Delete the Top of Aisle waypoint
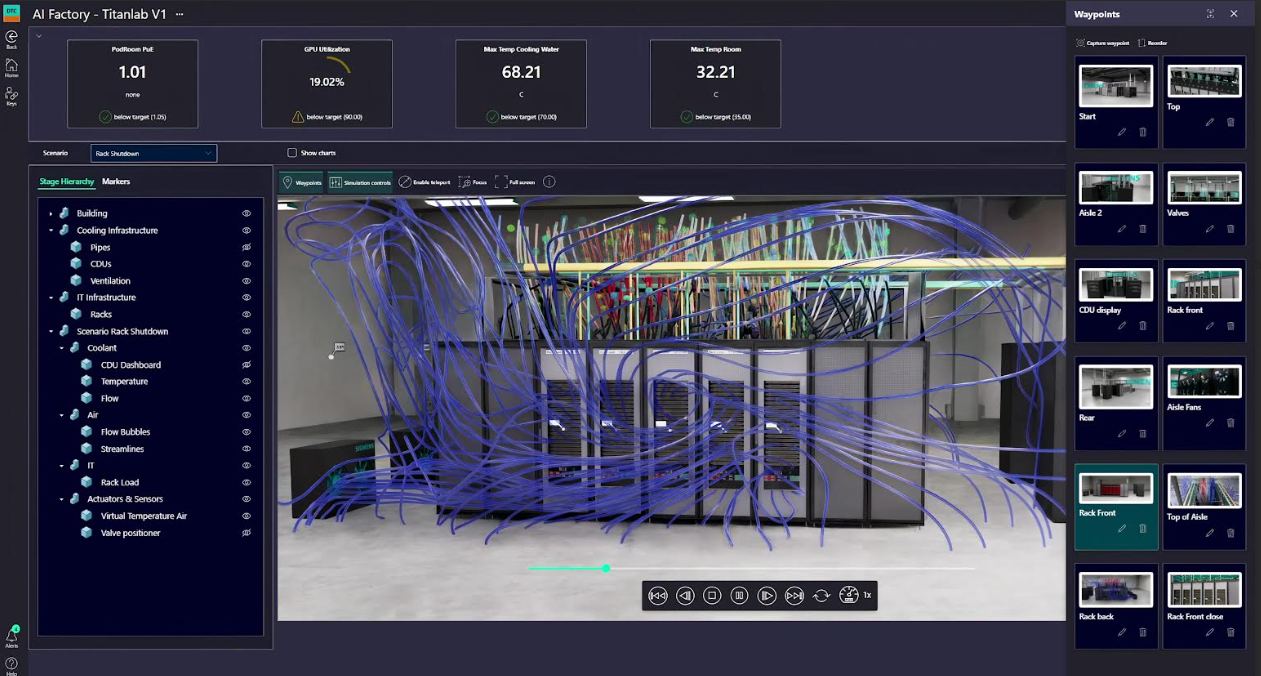Viewport: 1261px width, 676px height. tap(1231, 533)
